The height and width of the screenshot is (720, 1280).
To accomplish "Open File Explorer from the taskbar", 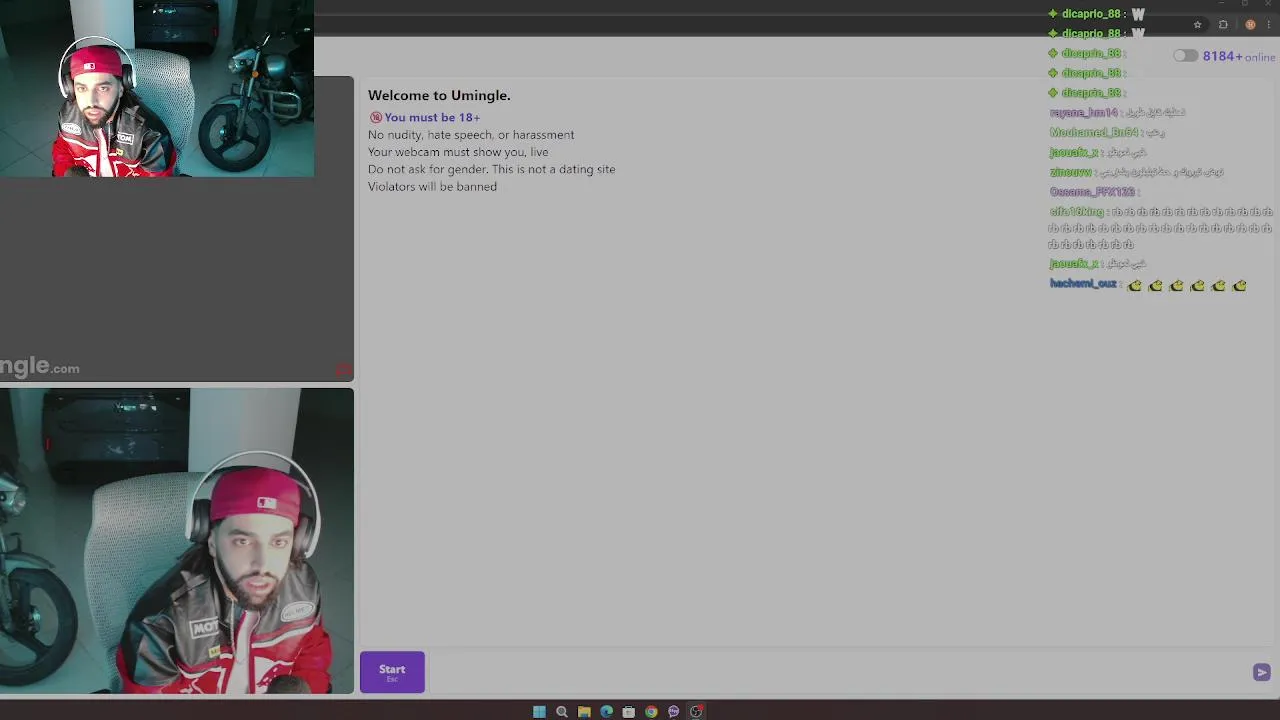I will click(584, 712).
